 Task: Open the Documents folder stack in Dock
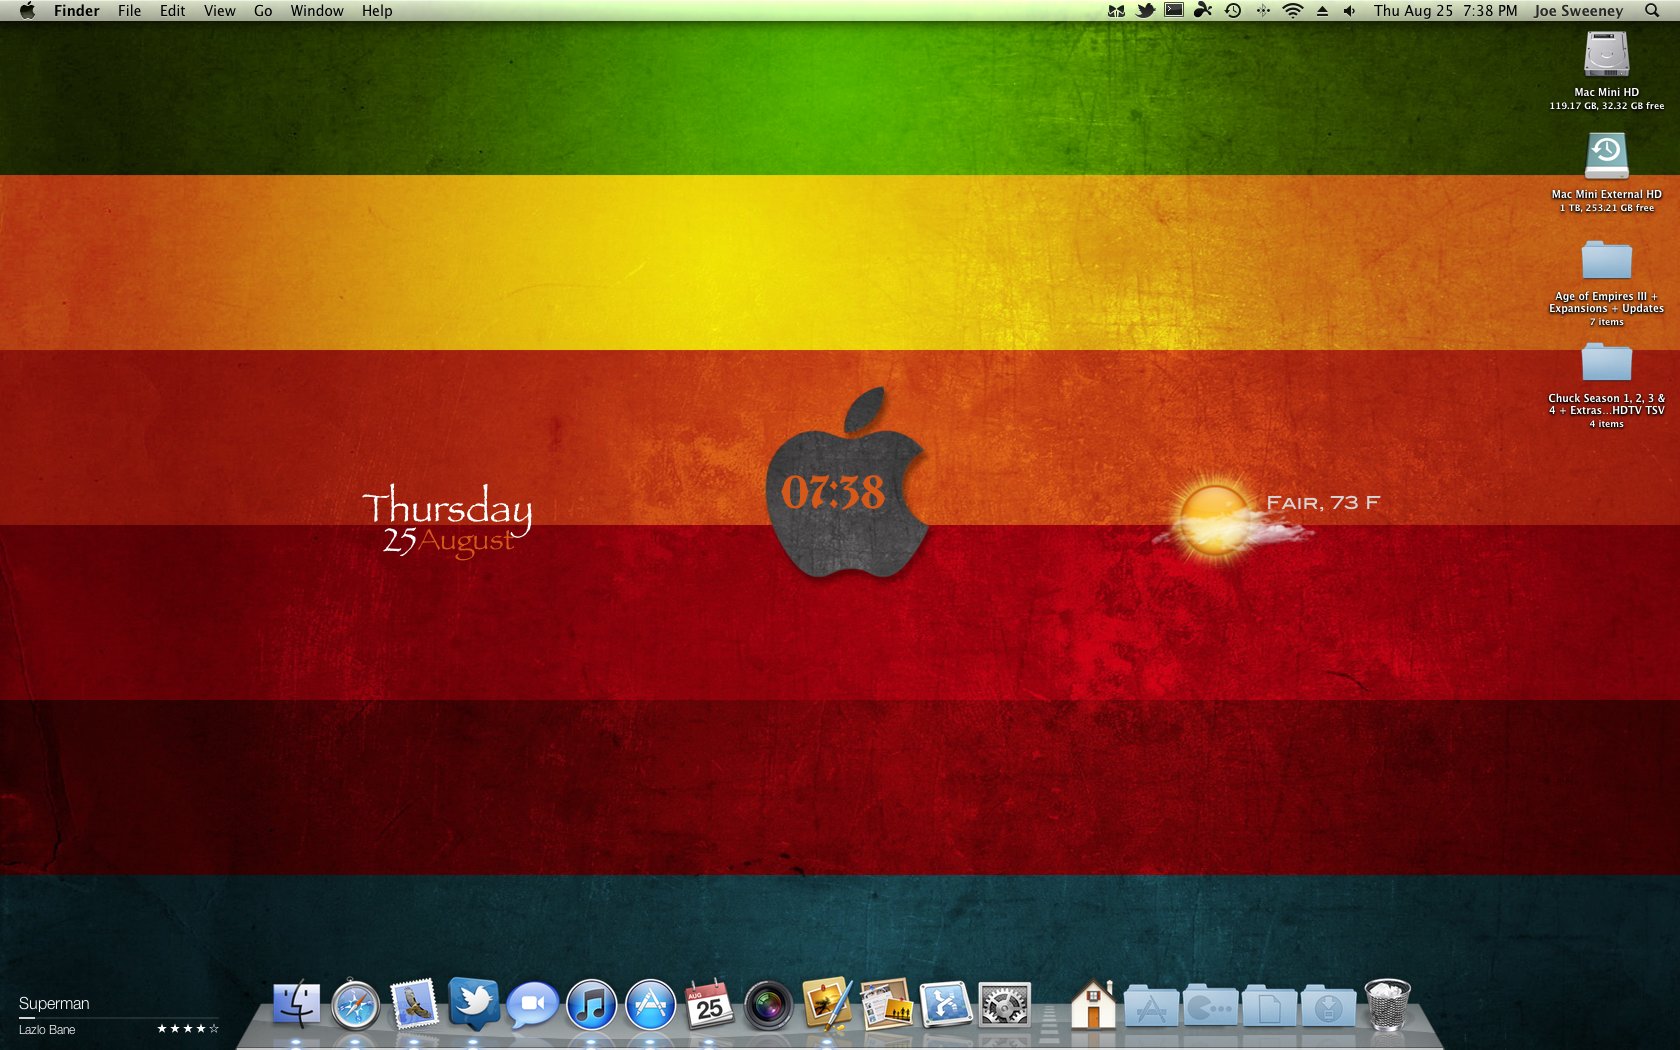pyautogui.click(x=1269, y=1006)
